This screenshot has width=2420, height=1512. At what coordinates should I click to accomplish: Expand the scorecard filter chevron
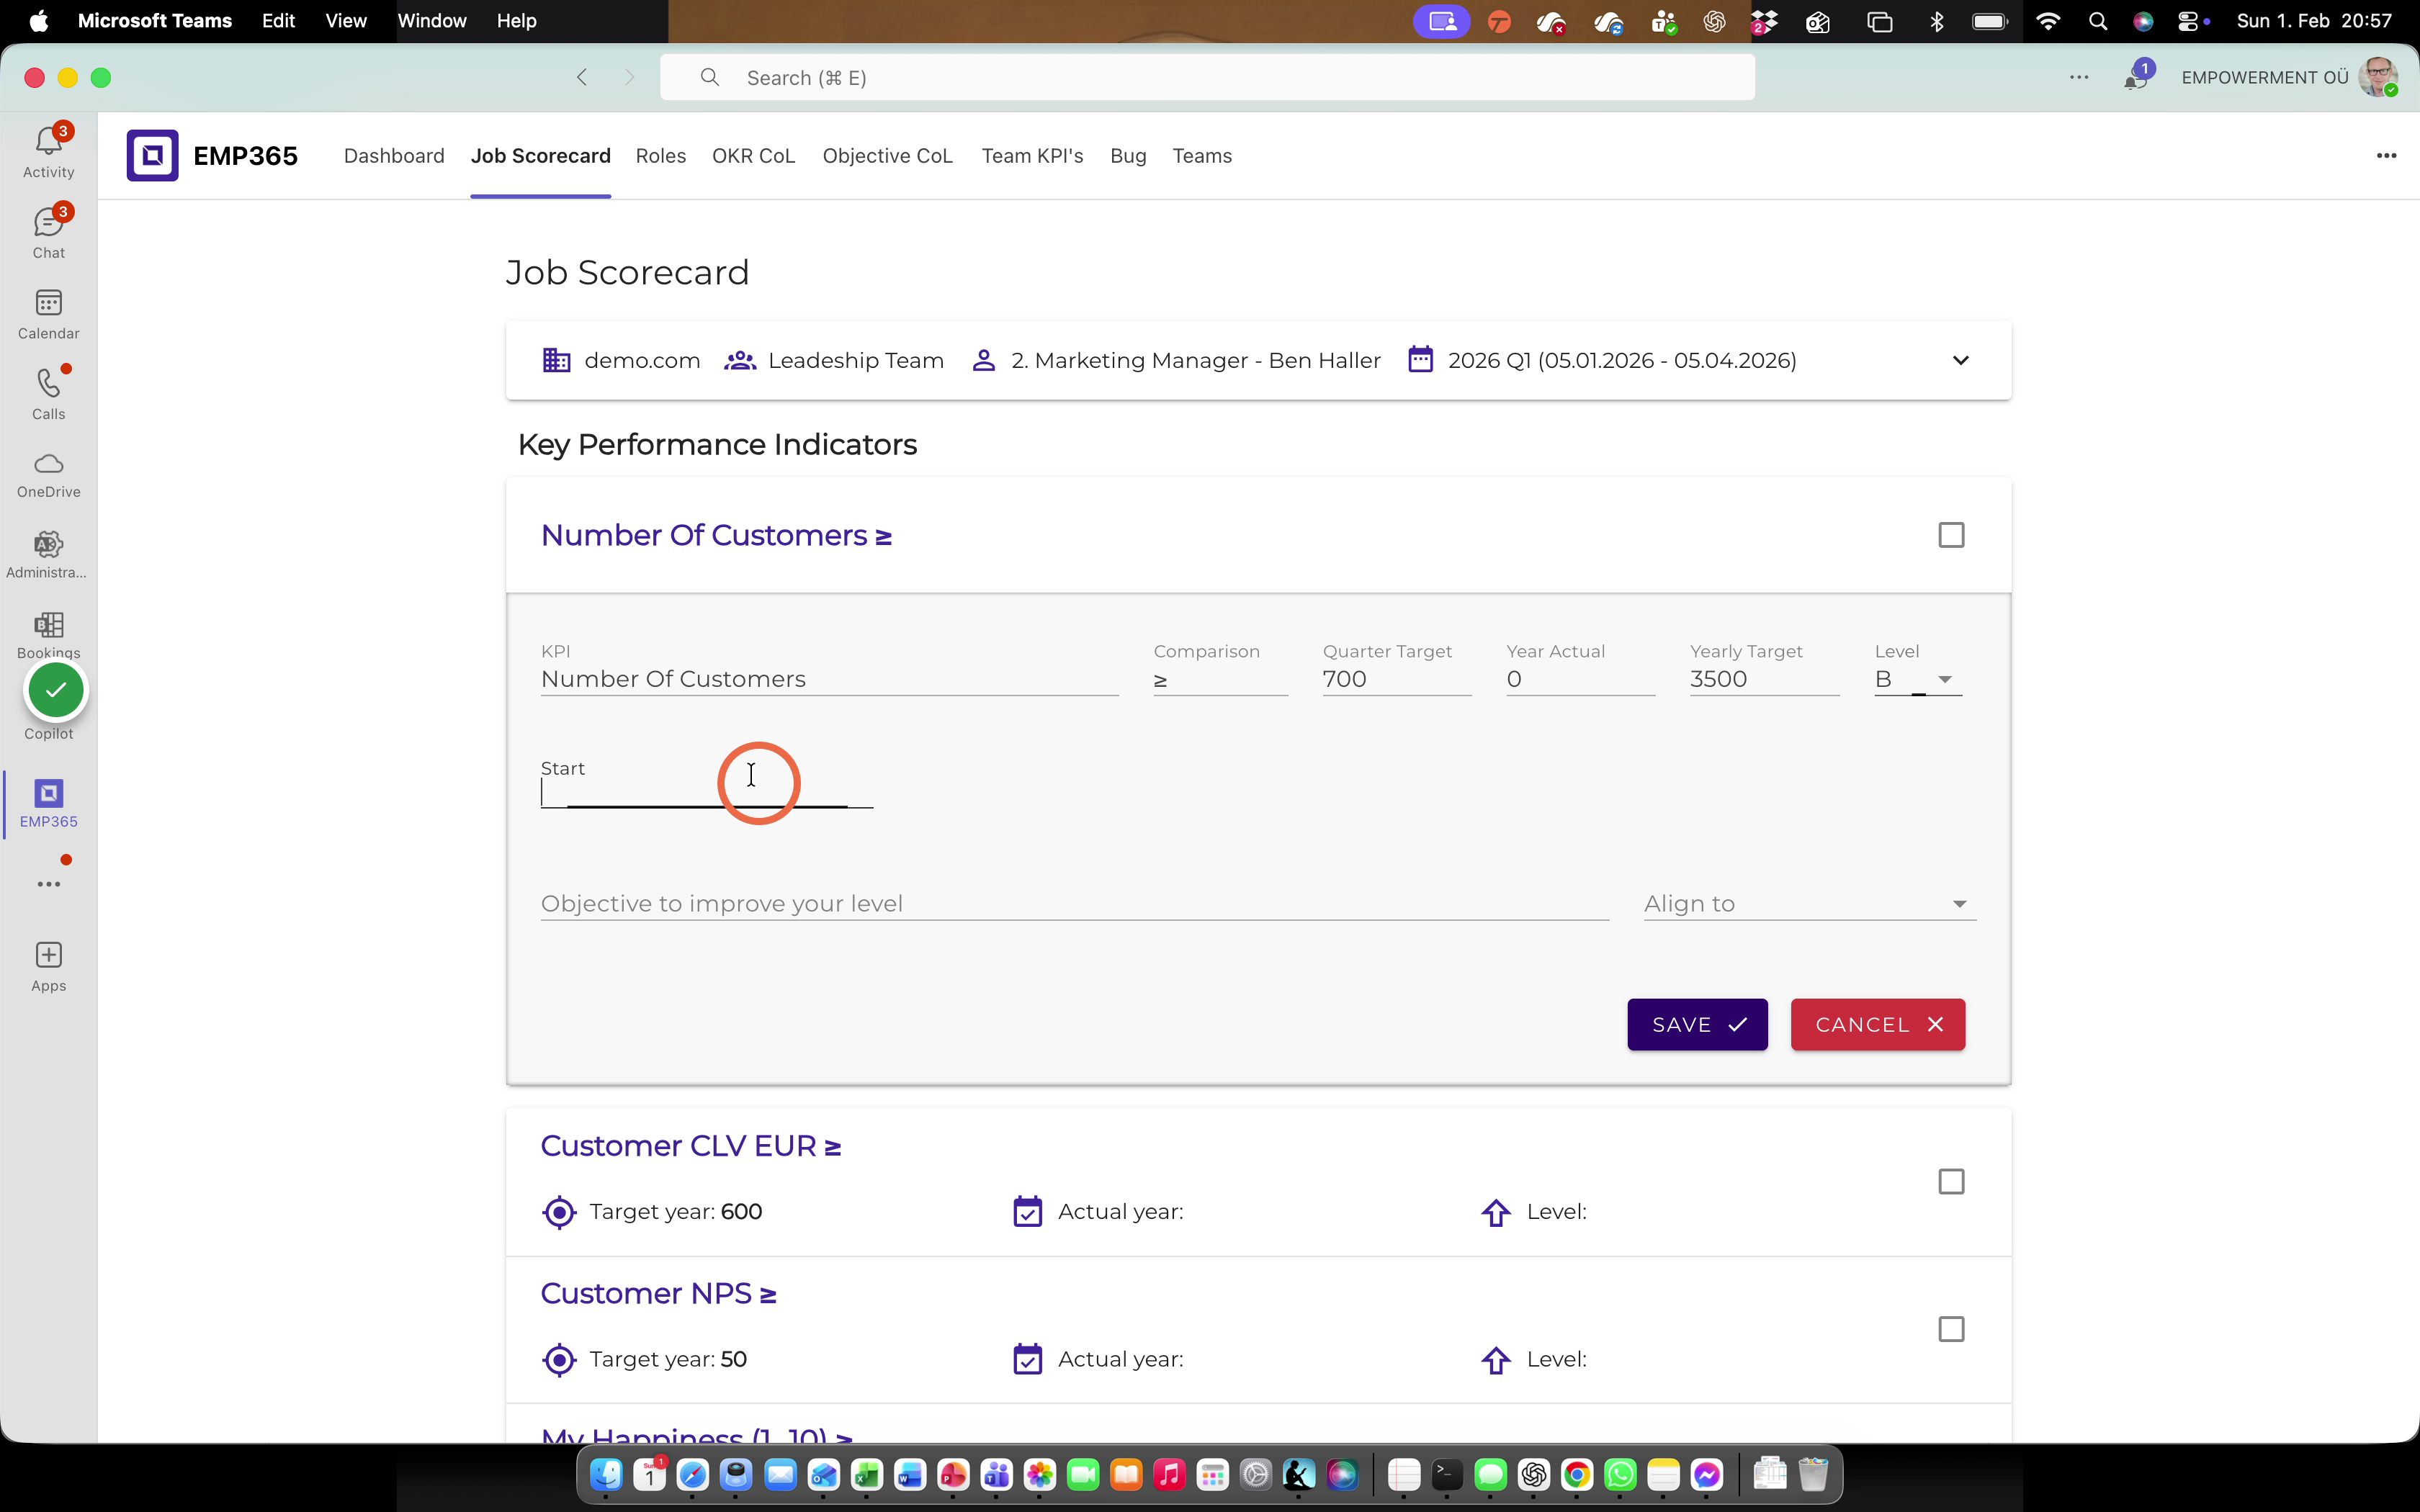click(1960, 360)
